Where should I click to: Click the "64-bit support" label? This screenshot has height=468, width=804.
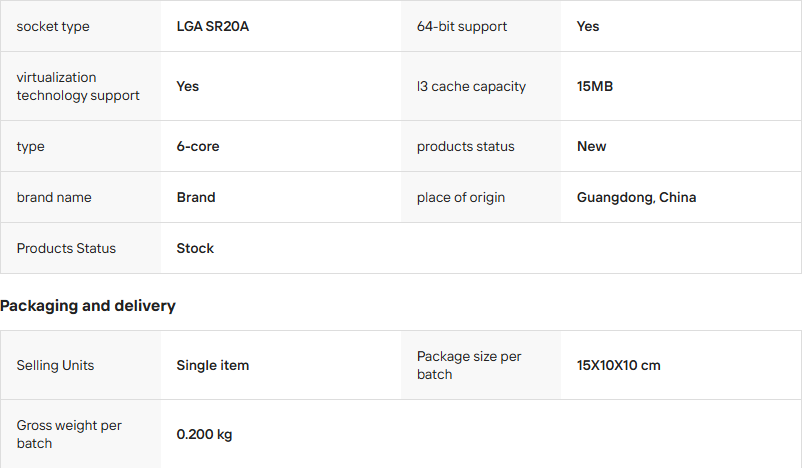462,26
